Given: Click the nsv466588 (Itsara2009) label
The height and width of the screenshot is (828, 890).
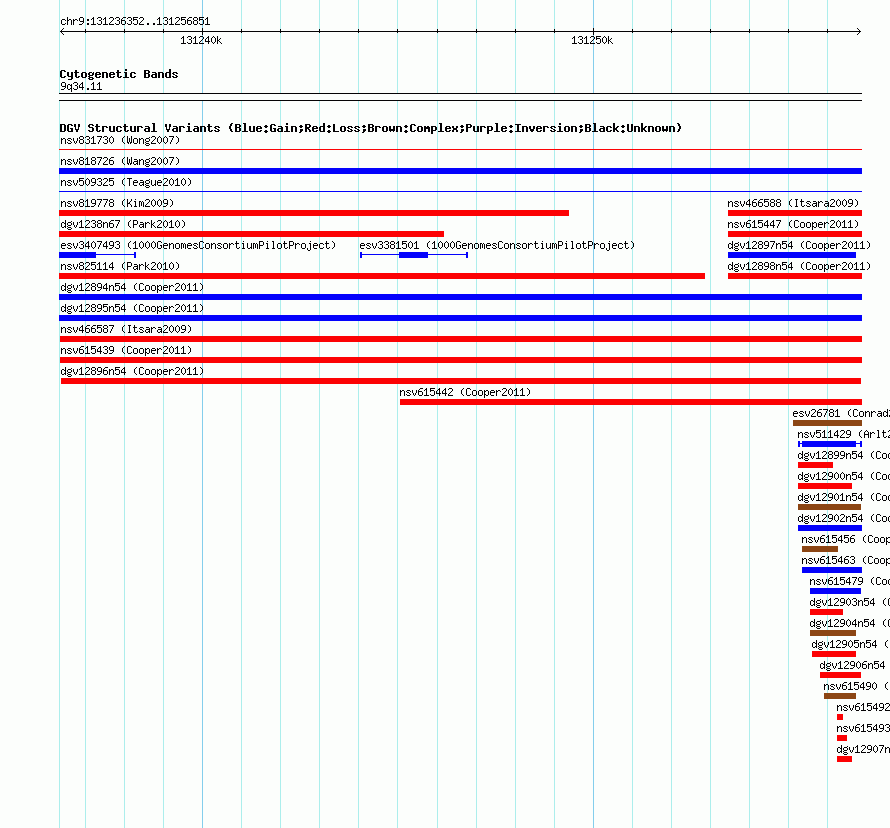Looking at the screenshot, I should pyautogui.click(x=794, y=203).
